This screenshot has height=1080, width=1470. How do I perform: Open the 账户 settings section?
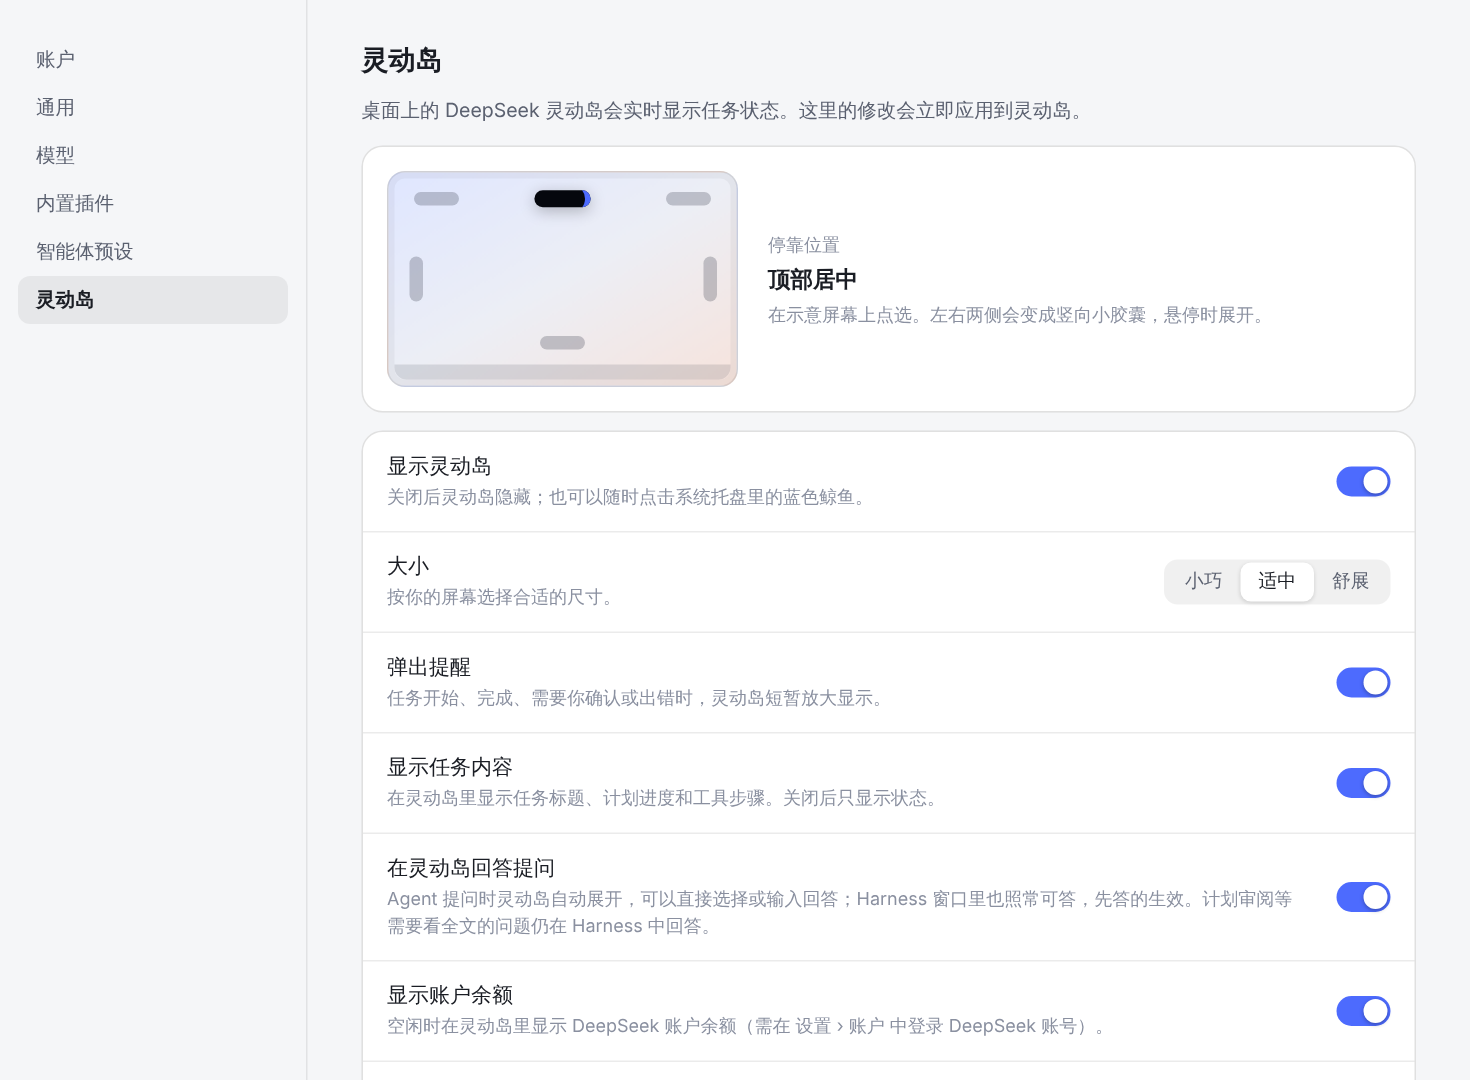[152, 60]
